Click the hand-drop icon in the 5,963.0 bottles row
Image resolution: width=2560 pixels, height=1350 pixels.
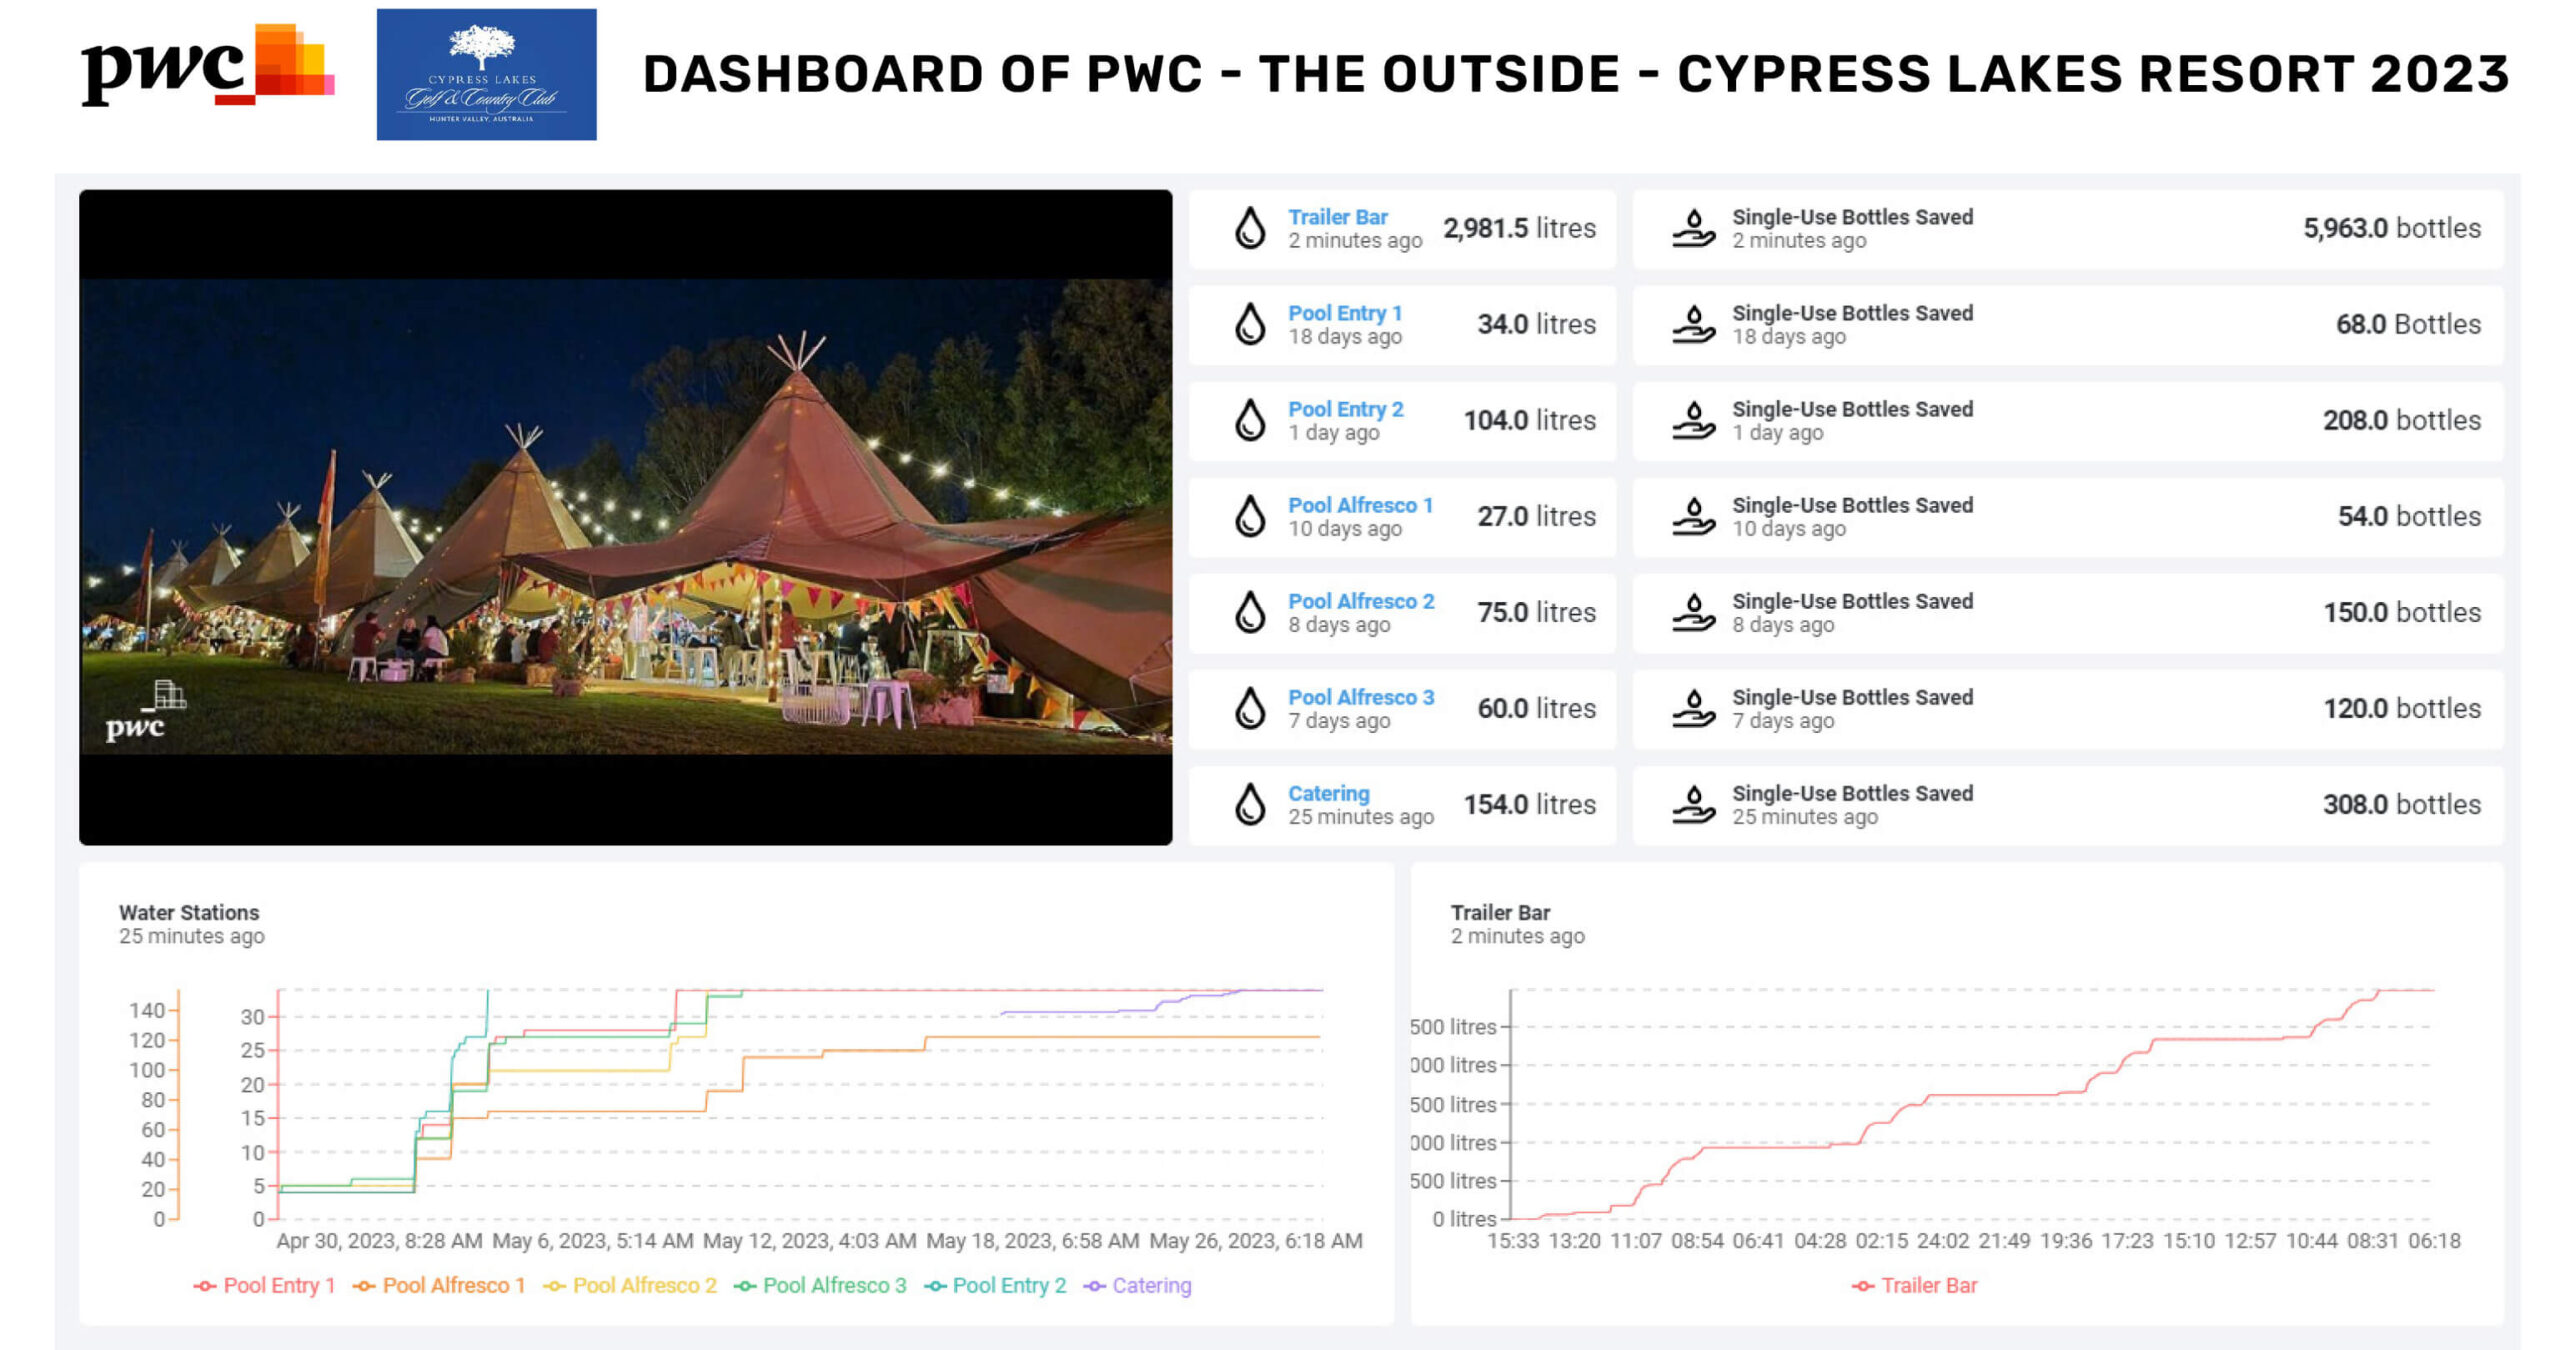tap(1693, 228)
